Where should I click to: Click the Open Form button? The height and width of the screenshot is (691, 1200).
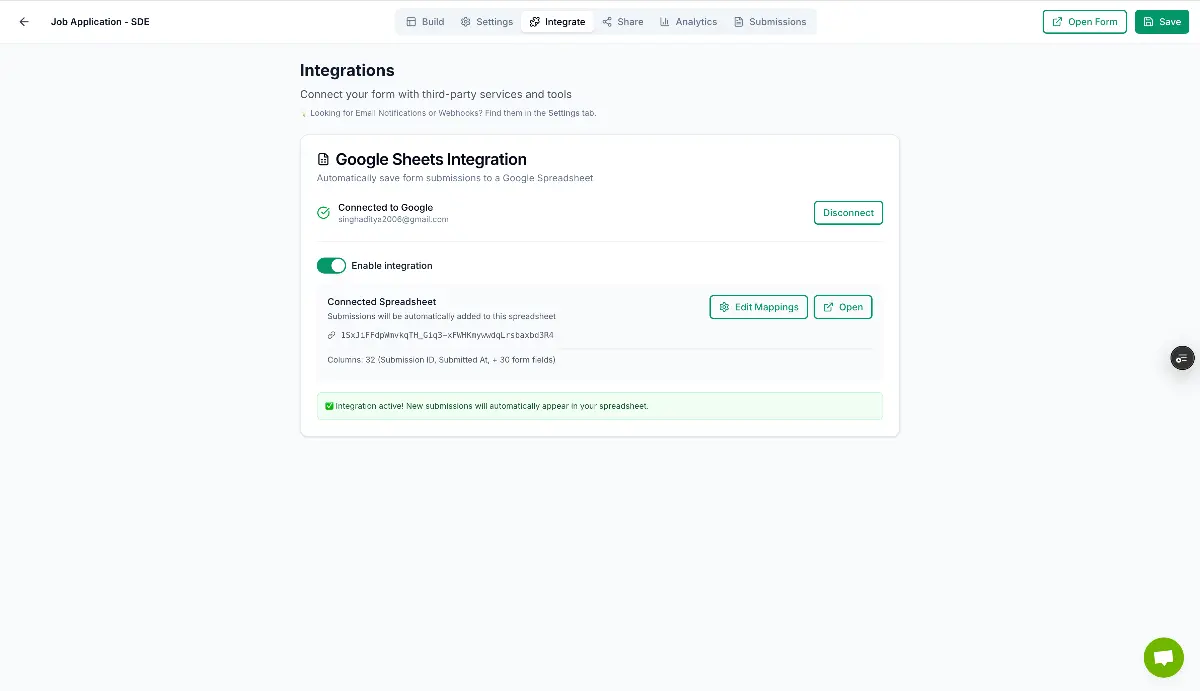[x=1084, y=21]
